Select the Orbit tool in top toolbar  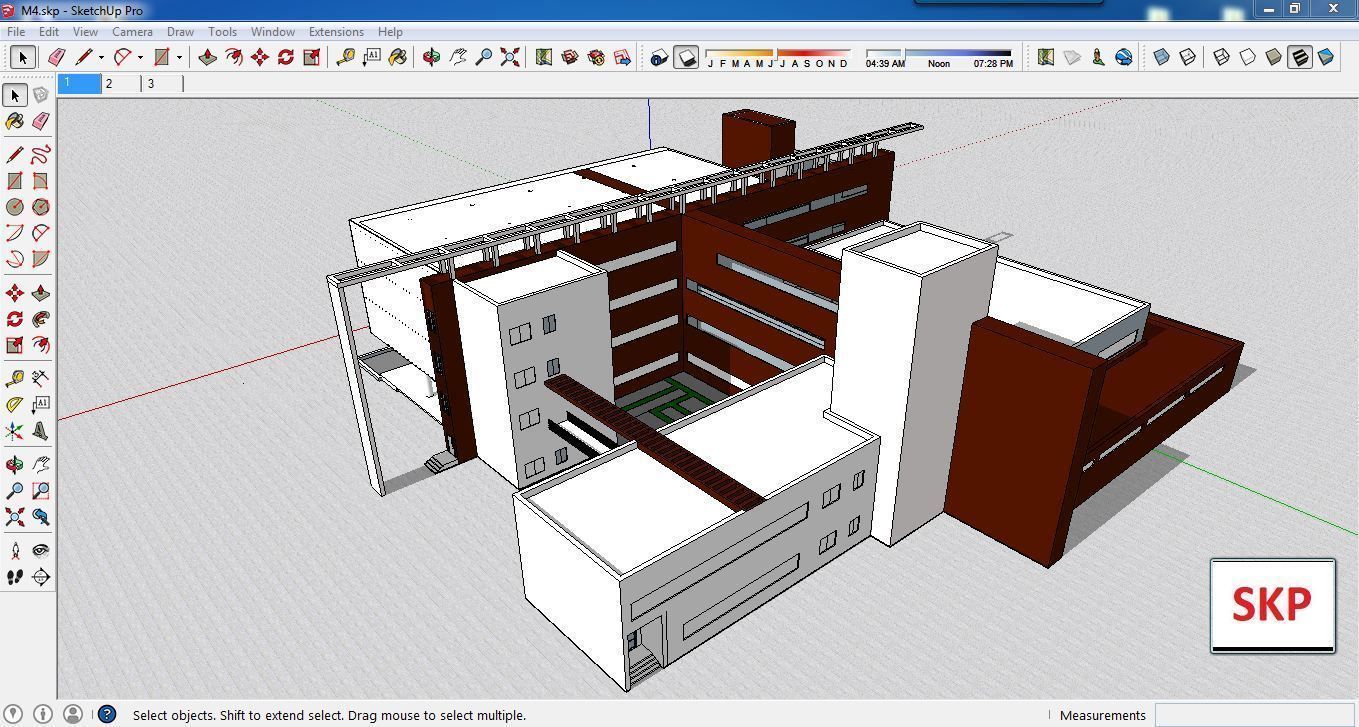pos(432,57)
